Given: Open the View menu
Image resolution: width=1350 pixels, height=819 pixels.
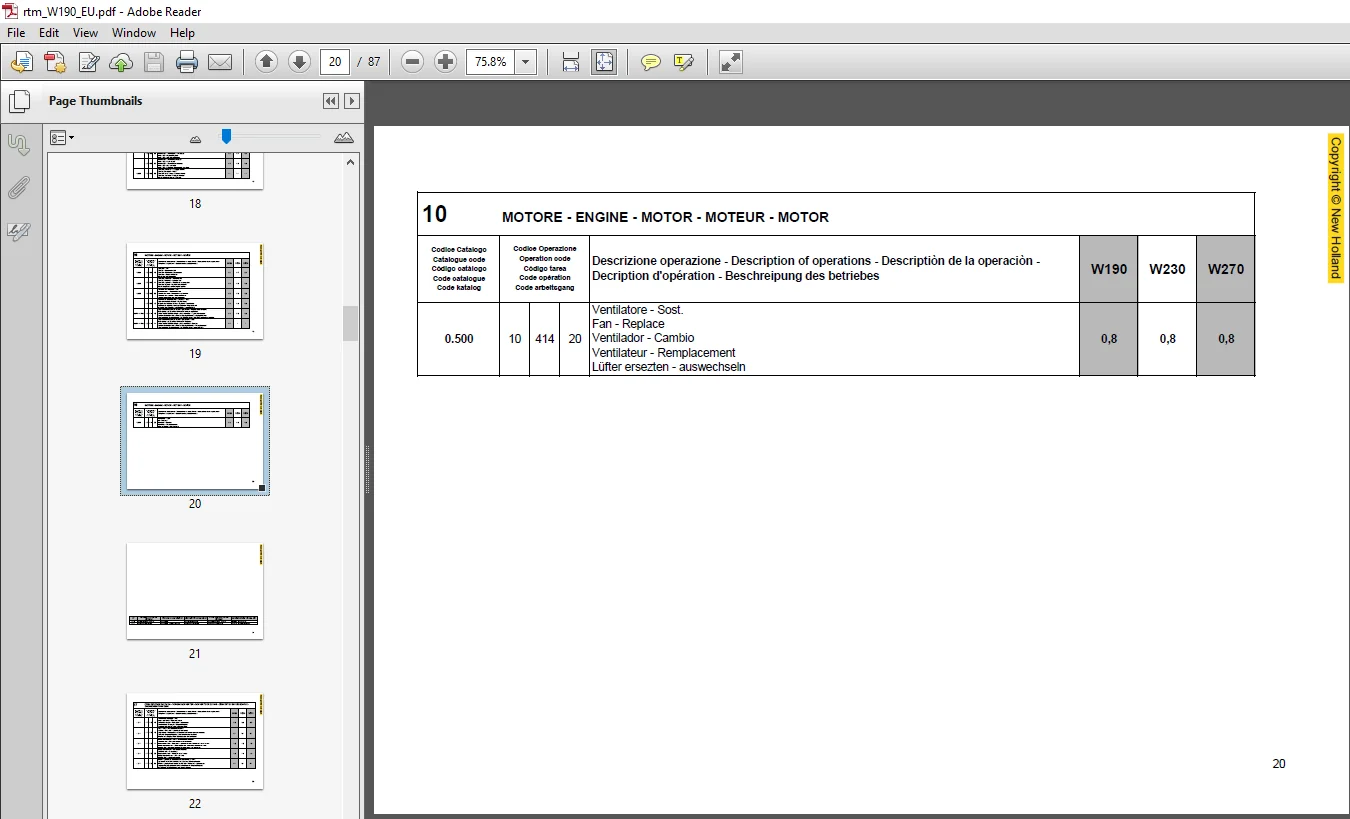Looking at the screenshot, I should [x=85, y=33].
